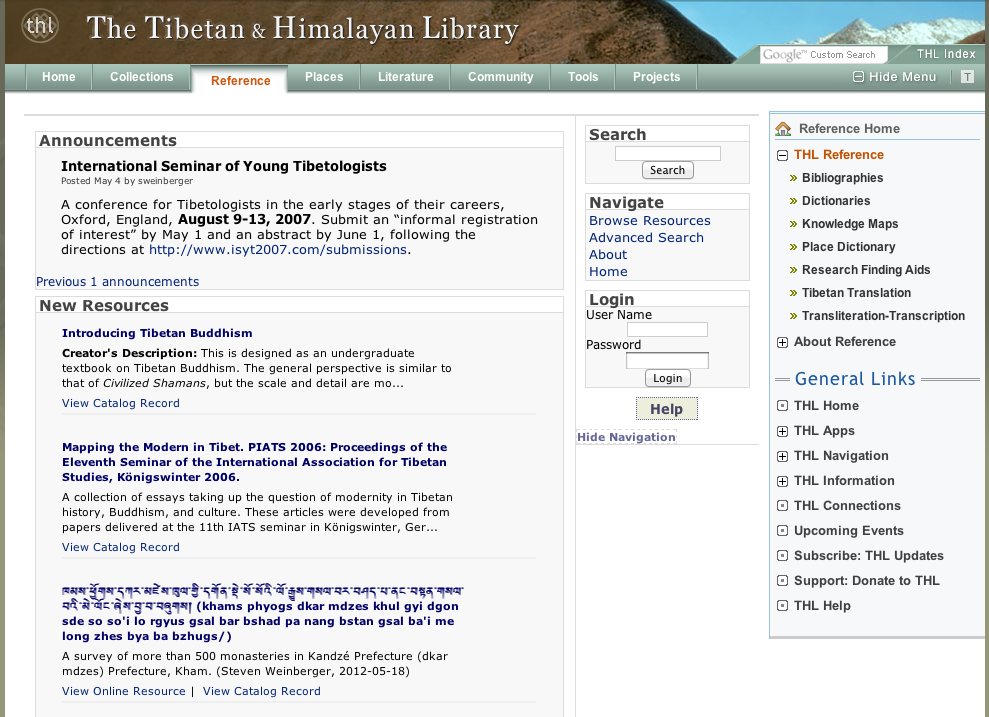Click the THL logo in the header

[x=41, y=27]
